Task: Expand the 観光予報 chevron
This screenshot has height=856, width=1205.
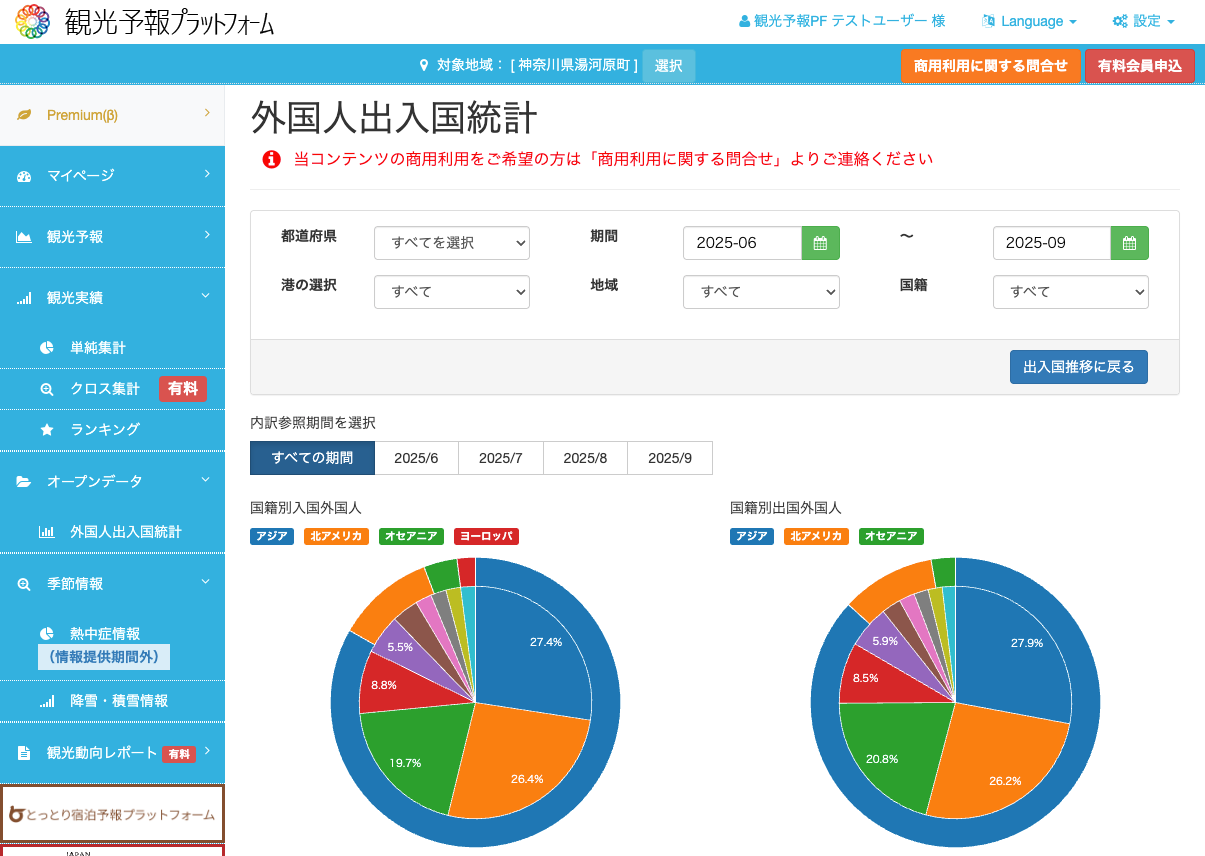Action: coord(207,235)
